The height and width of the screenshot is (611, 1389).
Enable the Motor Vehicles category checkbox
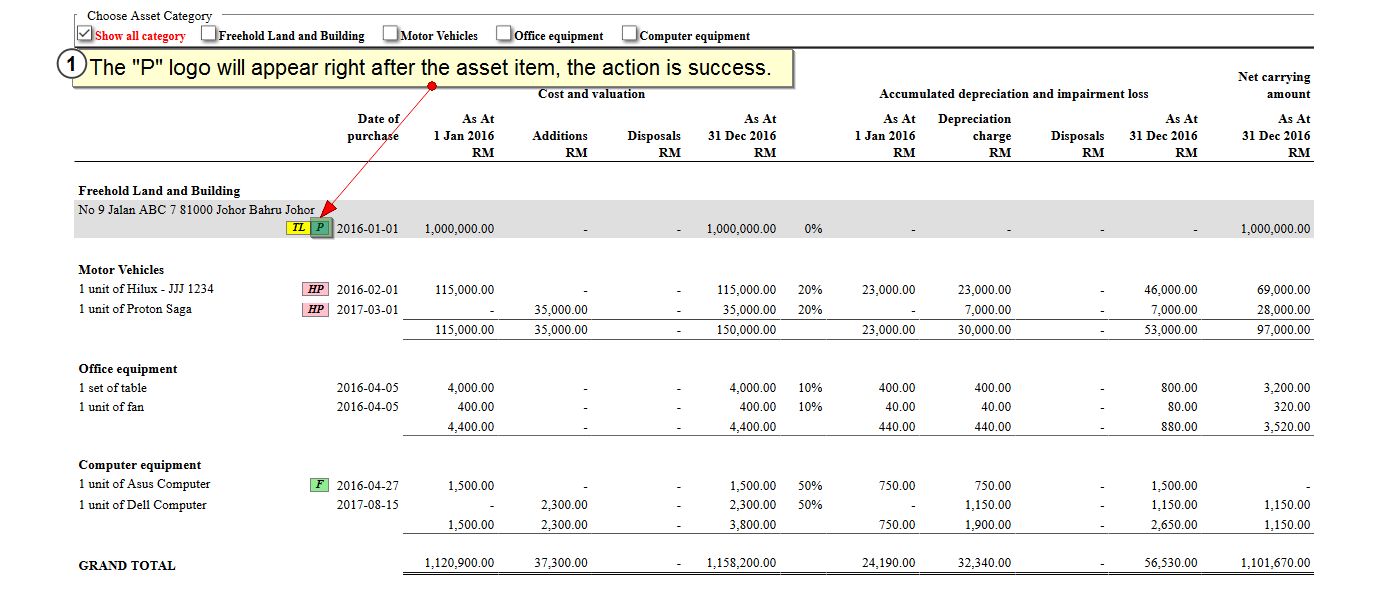tap(391, 34)
